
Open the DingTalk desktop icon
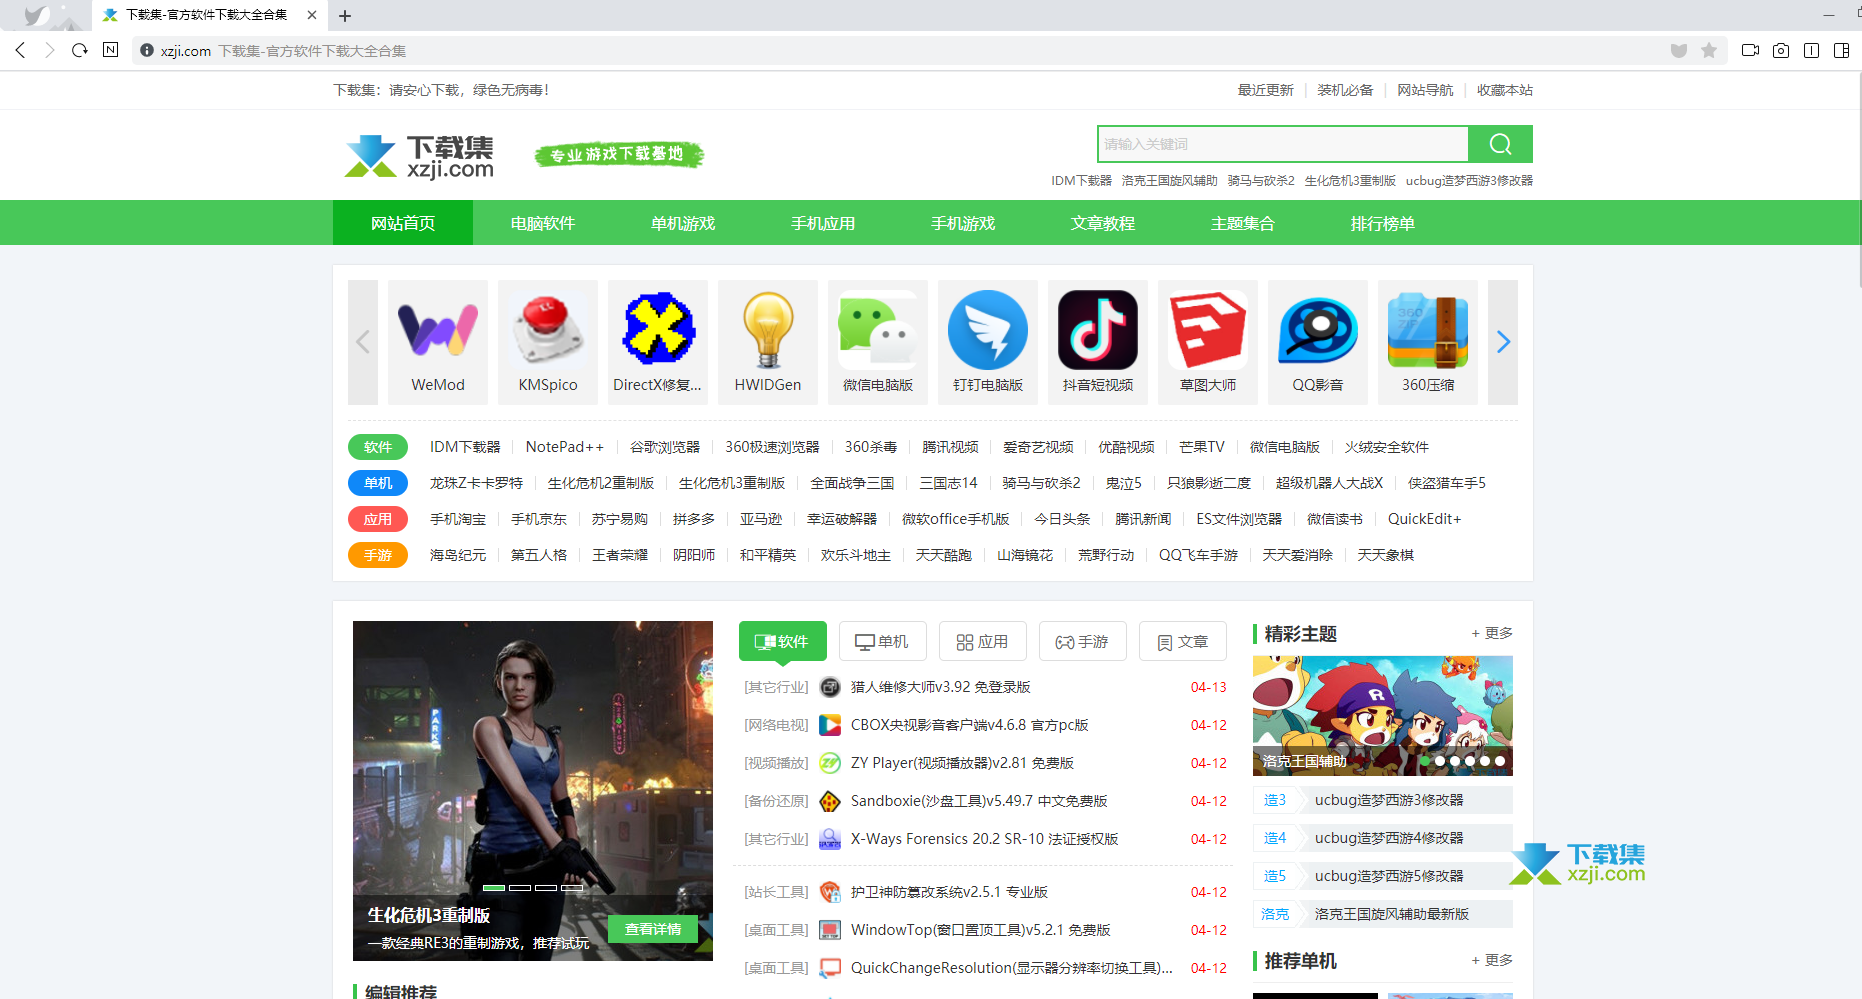click(988, 331)
